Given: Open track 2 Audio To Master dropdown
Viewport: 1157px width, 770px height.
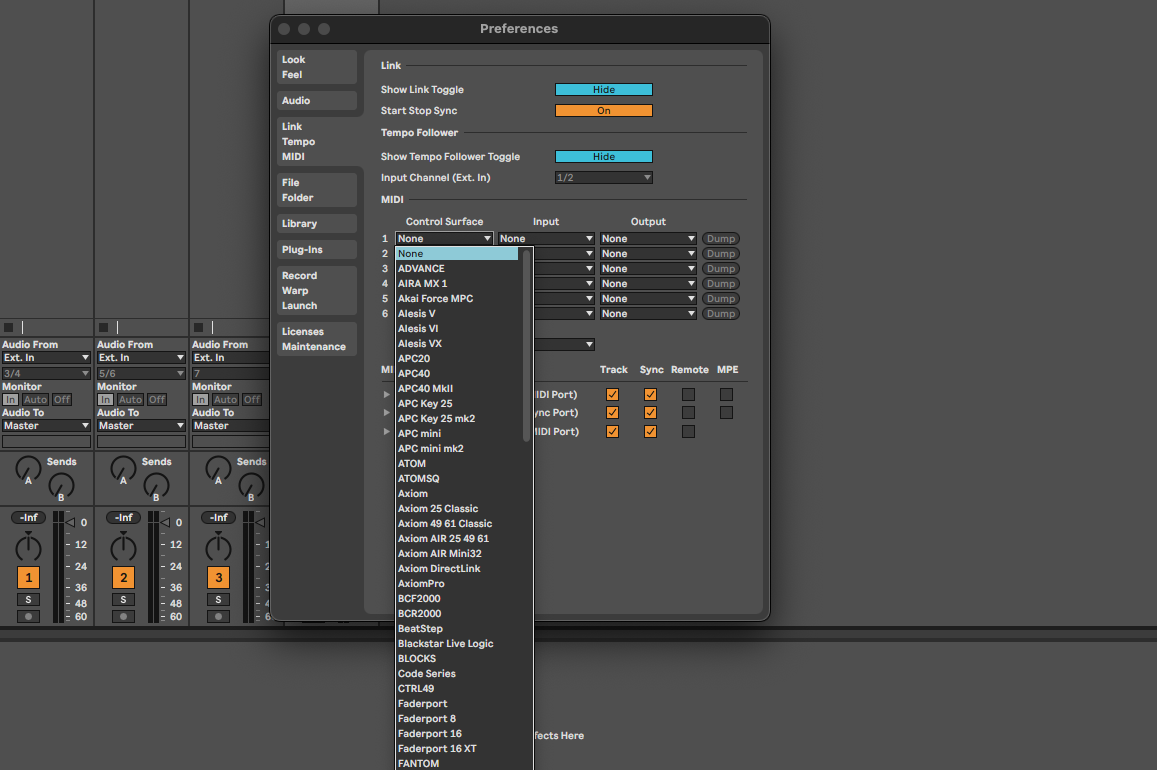Looking at the screenshot, I should point(141,426).
